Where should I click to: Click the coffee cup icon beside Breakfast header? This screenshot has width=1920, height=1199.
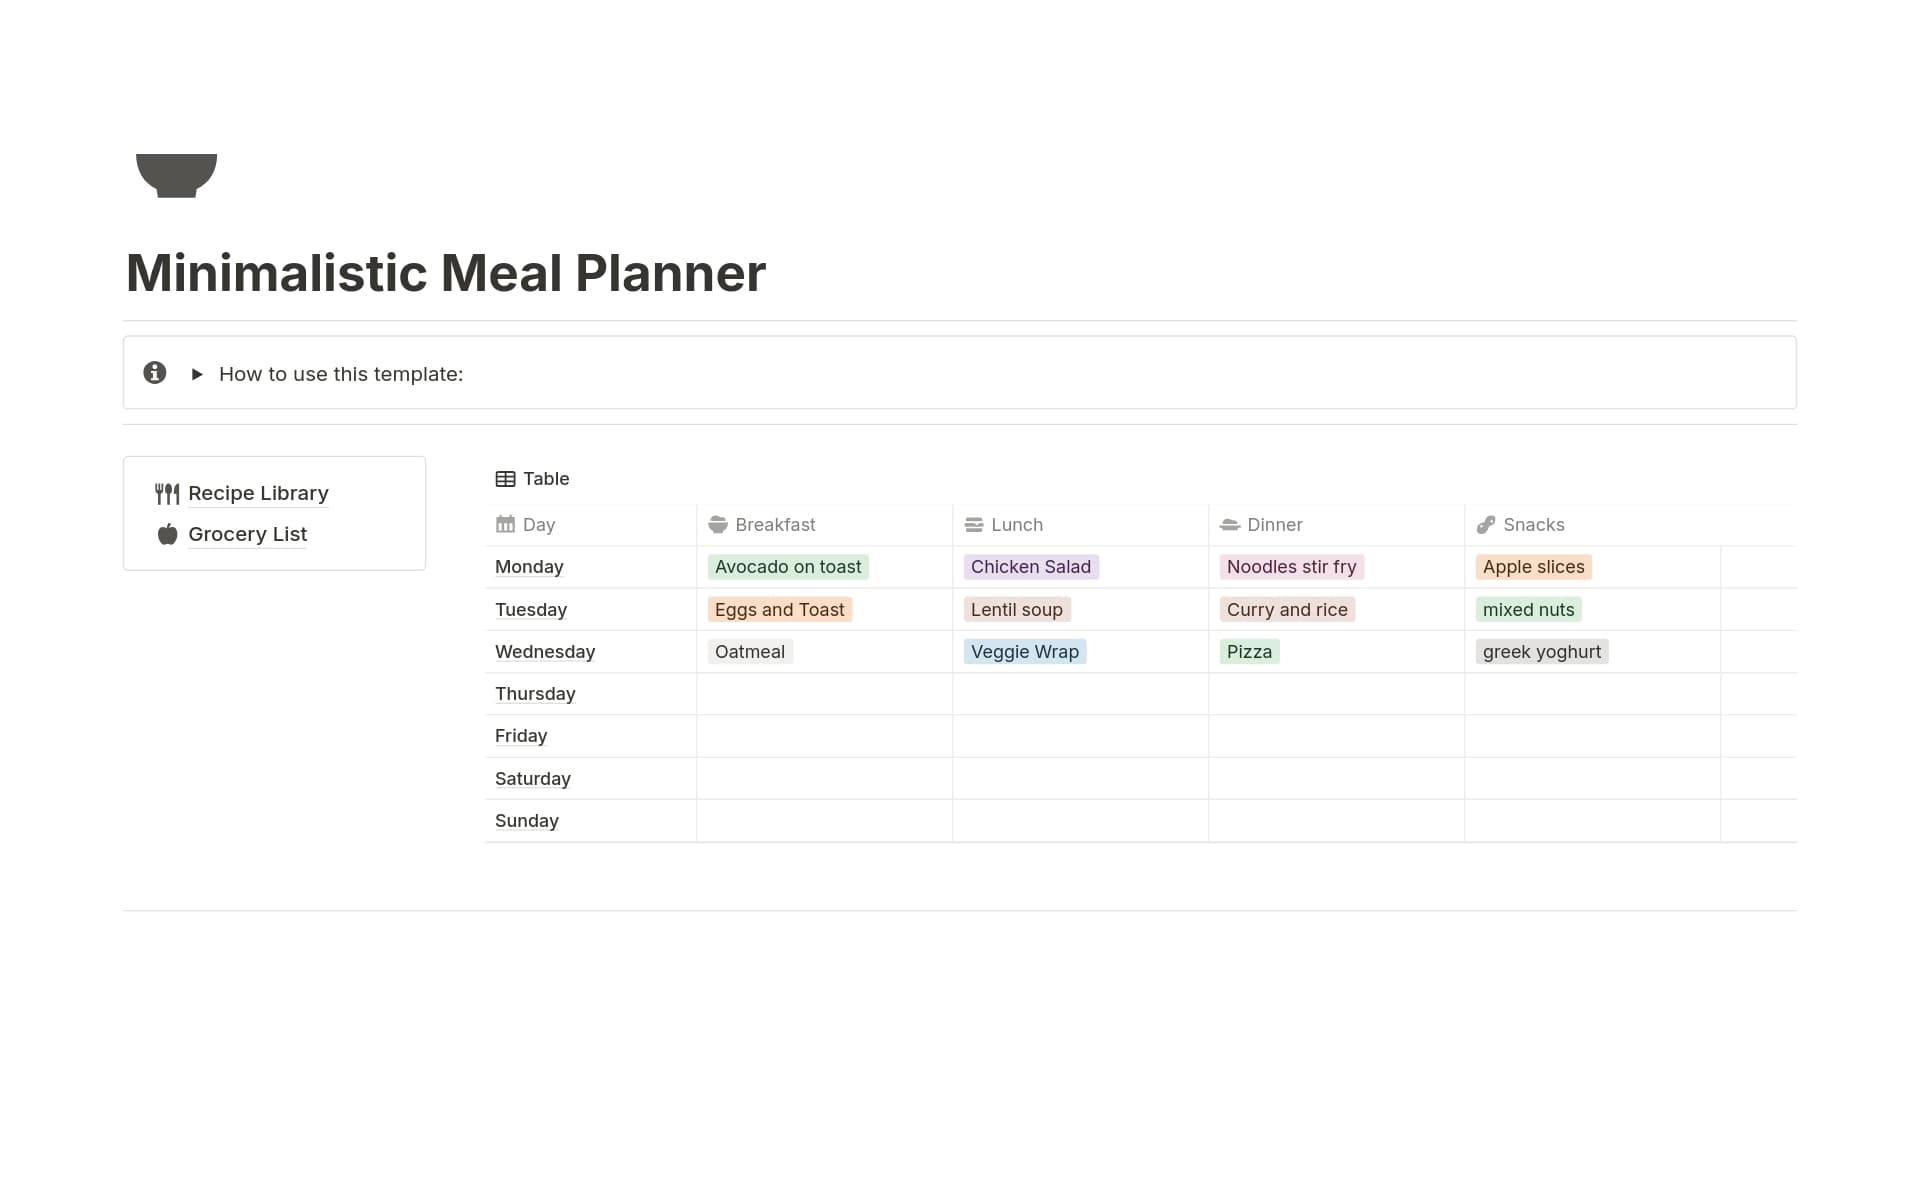717,524
